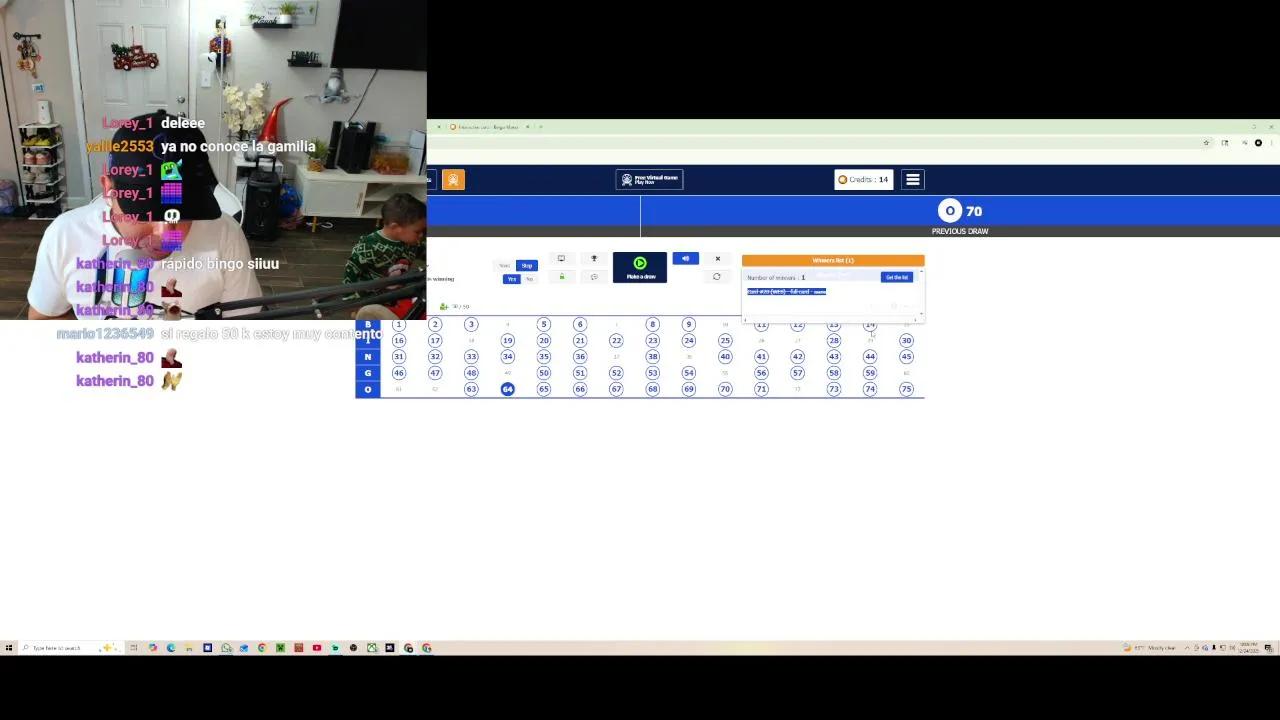
Task: Click bingo ball number 25
Action: pos(725,341)
